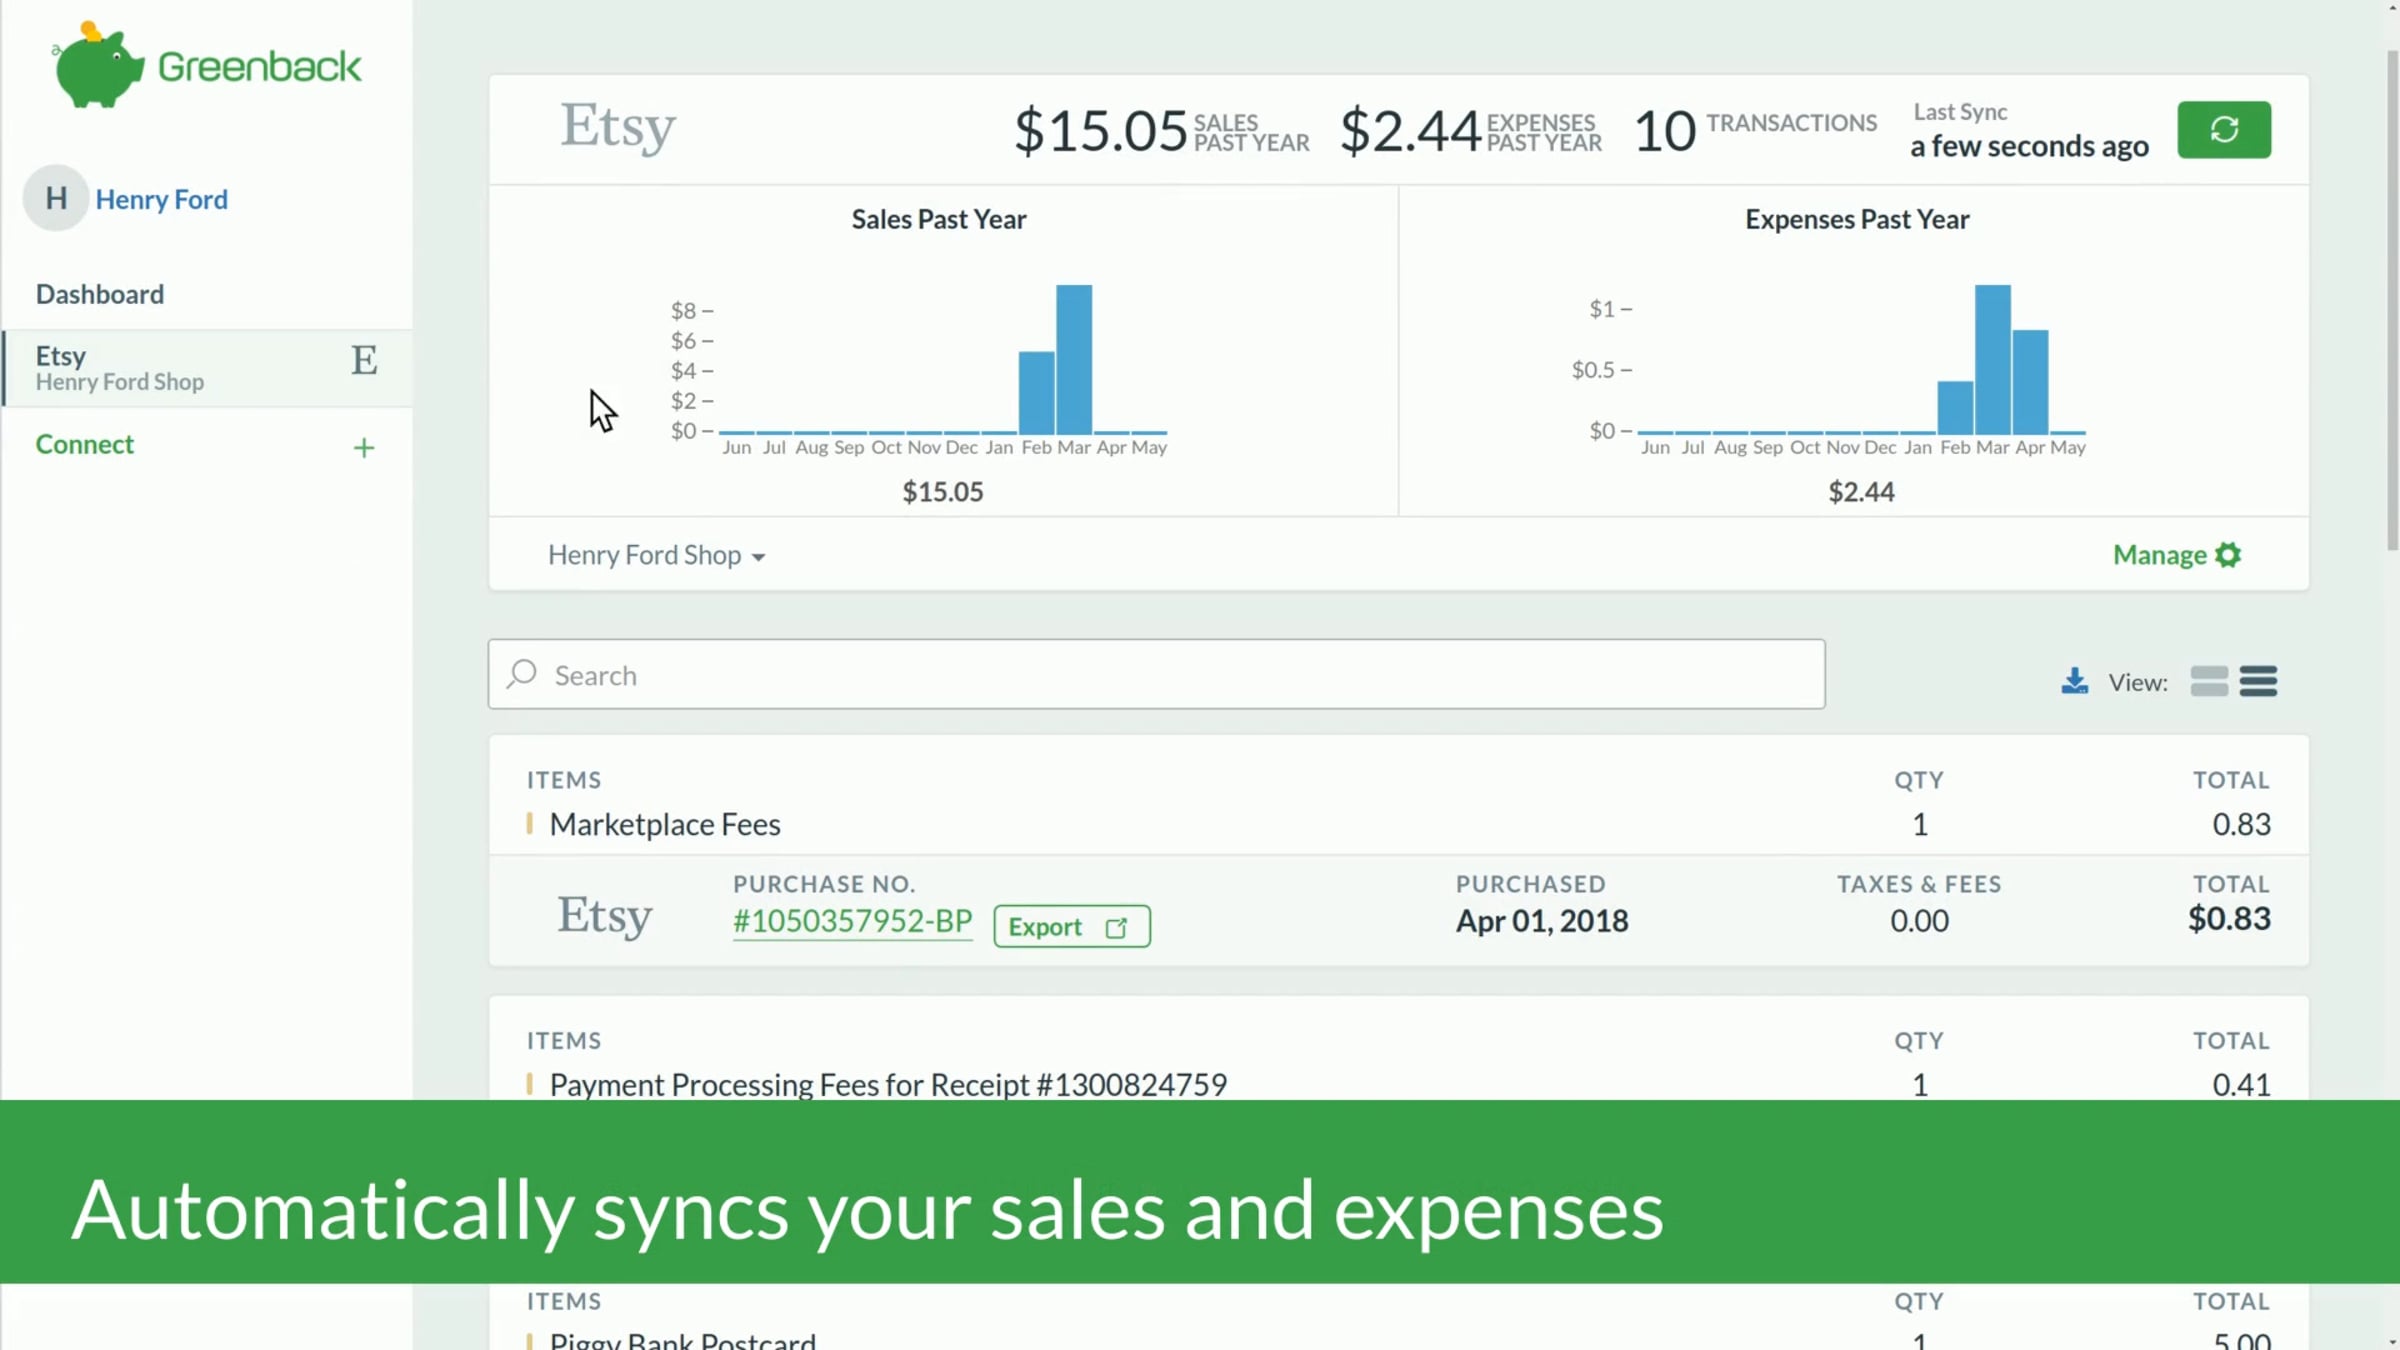Screen dimensions: 2400x1350
Task: Click the Feb bar in Sales Past Year chart
Action: (x=1036, y=392)
